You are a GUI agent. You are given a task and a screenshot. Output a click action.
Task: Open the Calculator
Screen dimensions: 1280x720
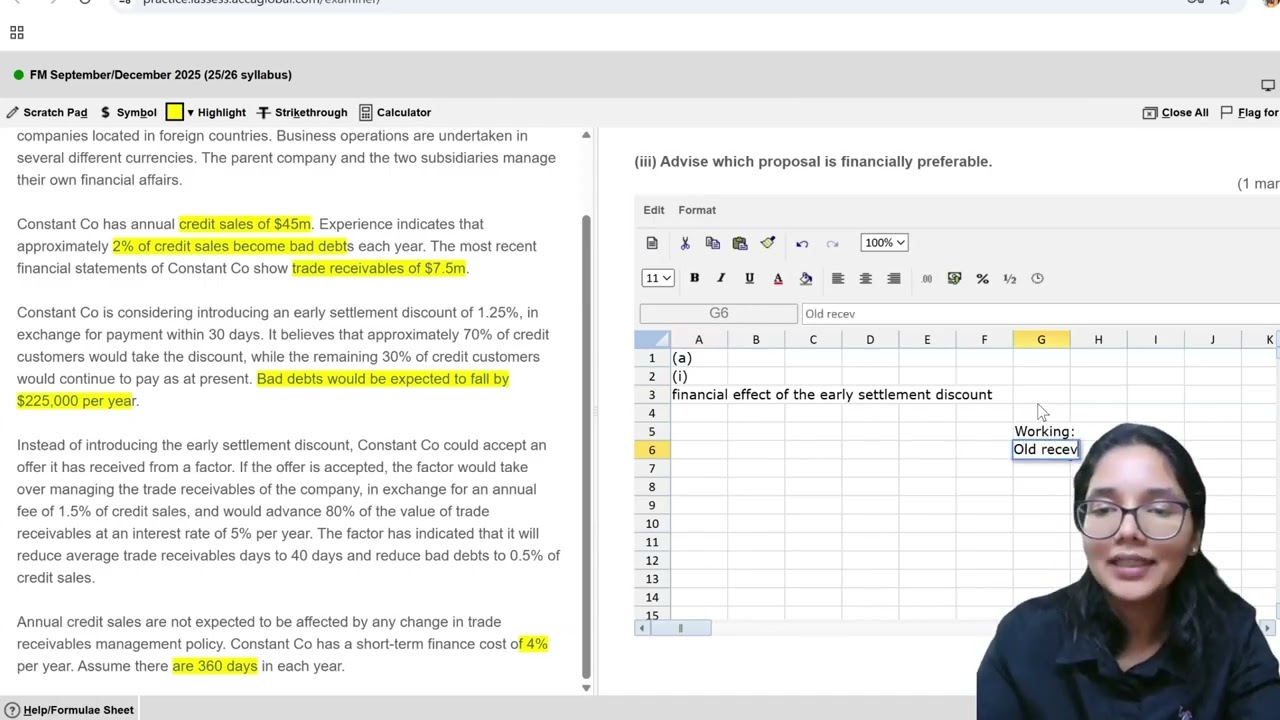[x=395, y=112]
